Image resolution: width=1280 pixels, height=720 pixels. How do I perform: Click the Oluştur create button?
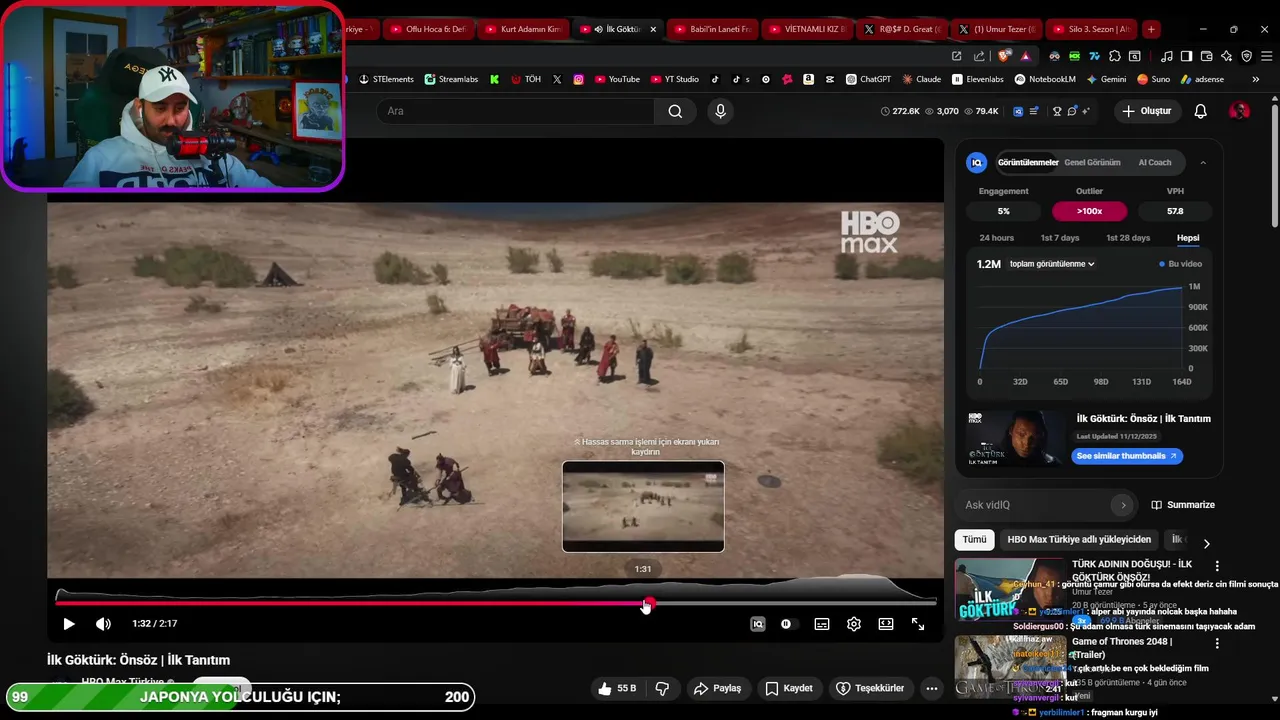1146,111
